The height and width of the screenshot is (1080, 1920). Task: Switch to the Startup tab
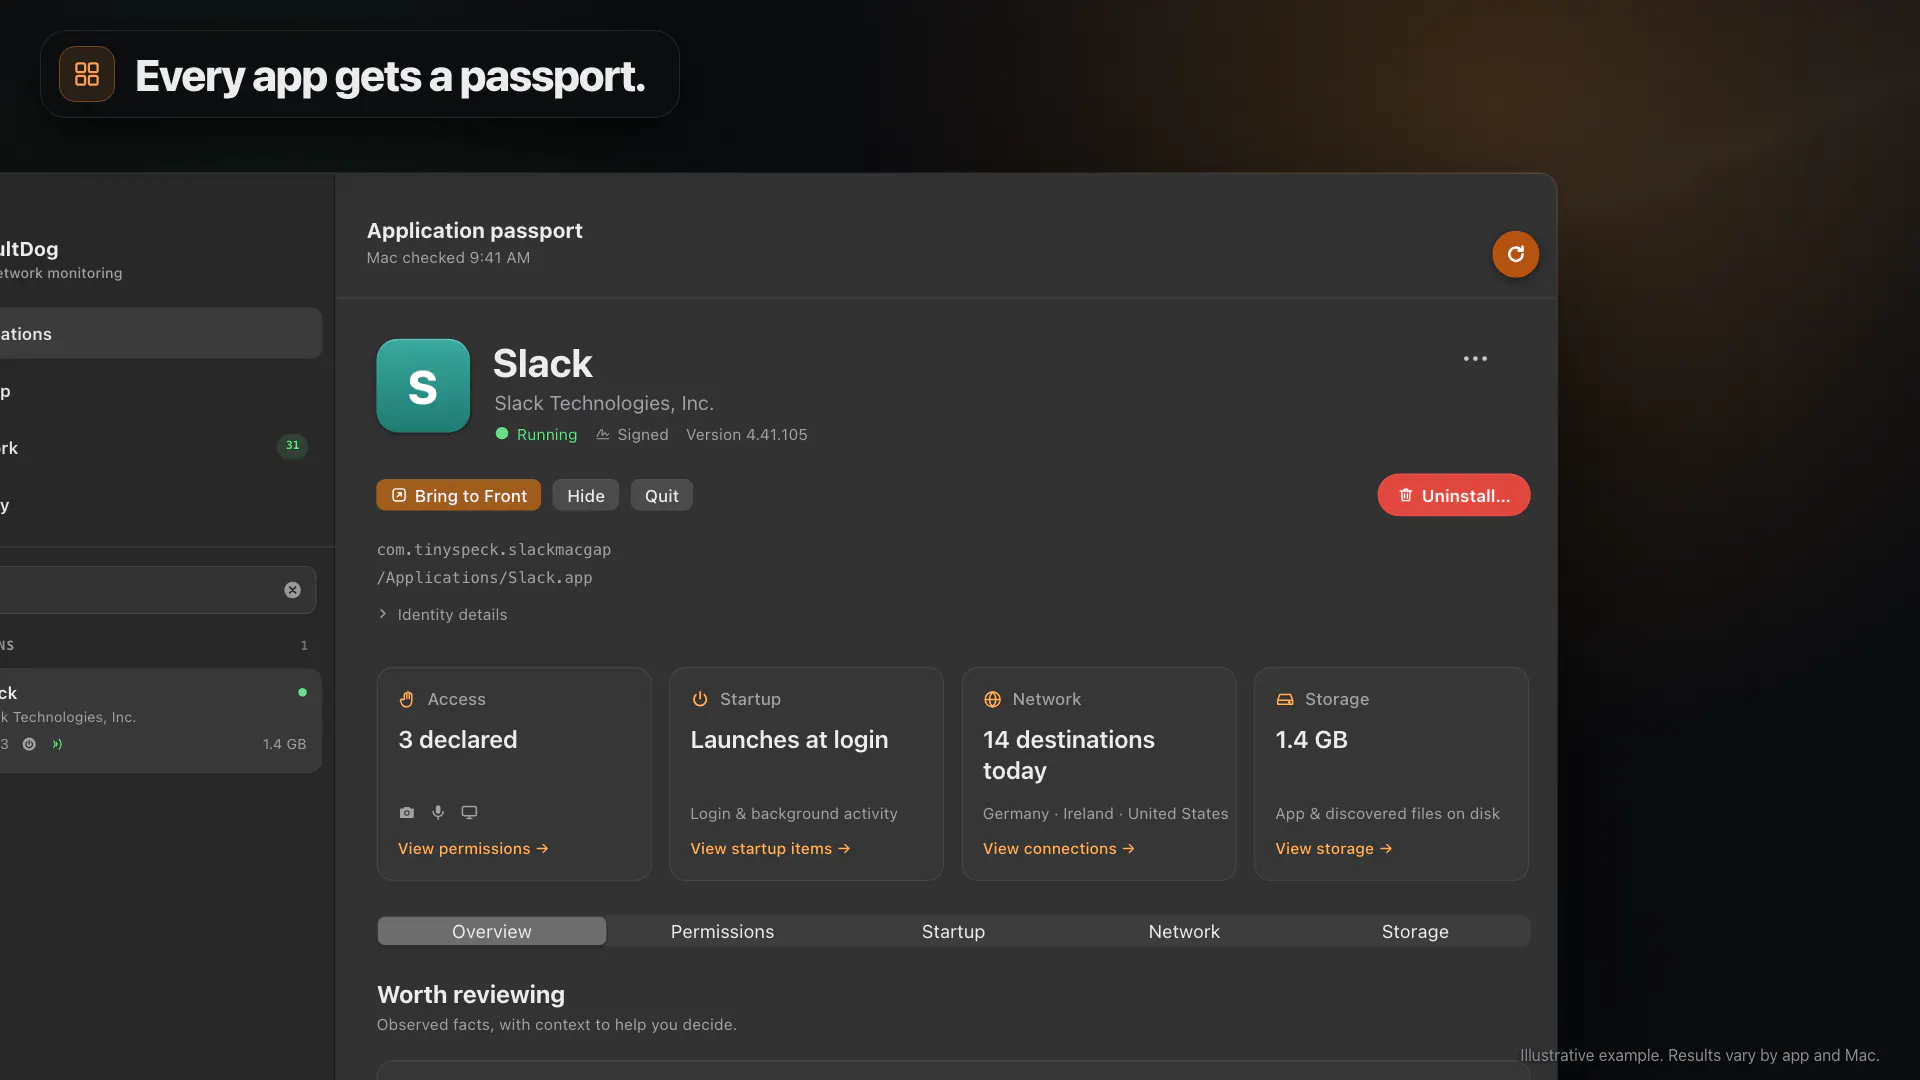click(x=953, y=932)
